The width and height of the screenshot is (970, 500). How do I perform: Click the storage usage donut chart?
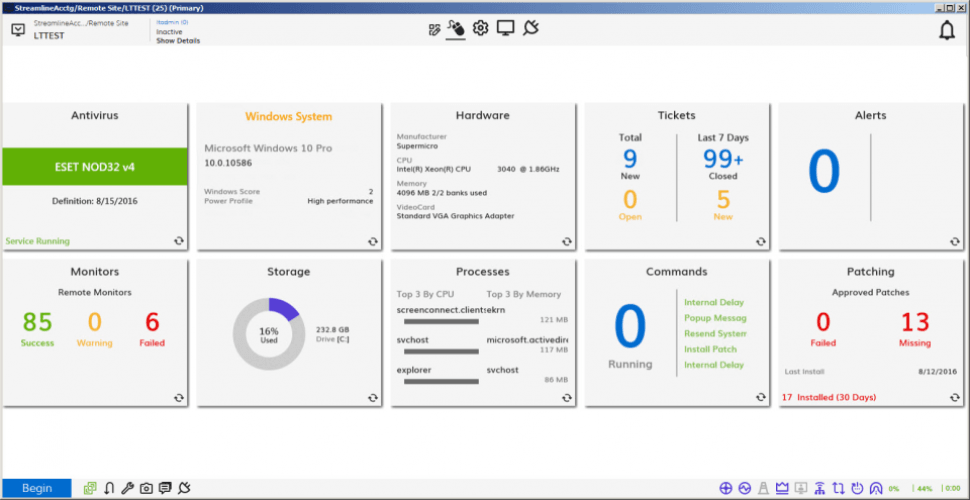tap(269, 334)
